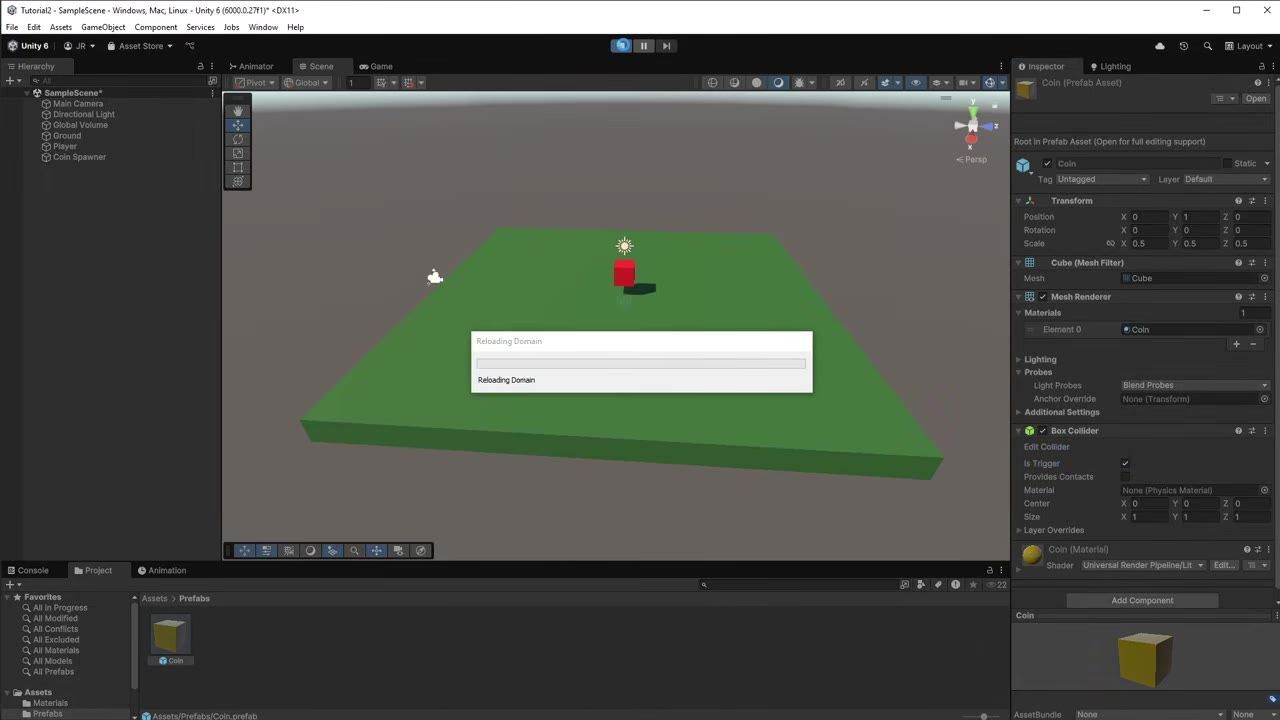Expand the Additional Settings section
1280x720 pixels.
[x=1018, y=412]
